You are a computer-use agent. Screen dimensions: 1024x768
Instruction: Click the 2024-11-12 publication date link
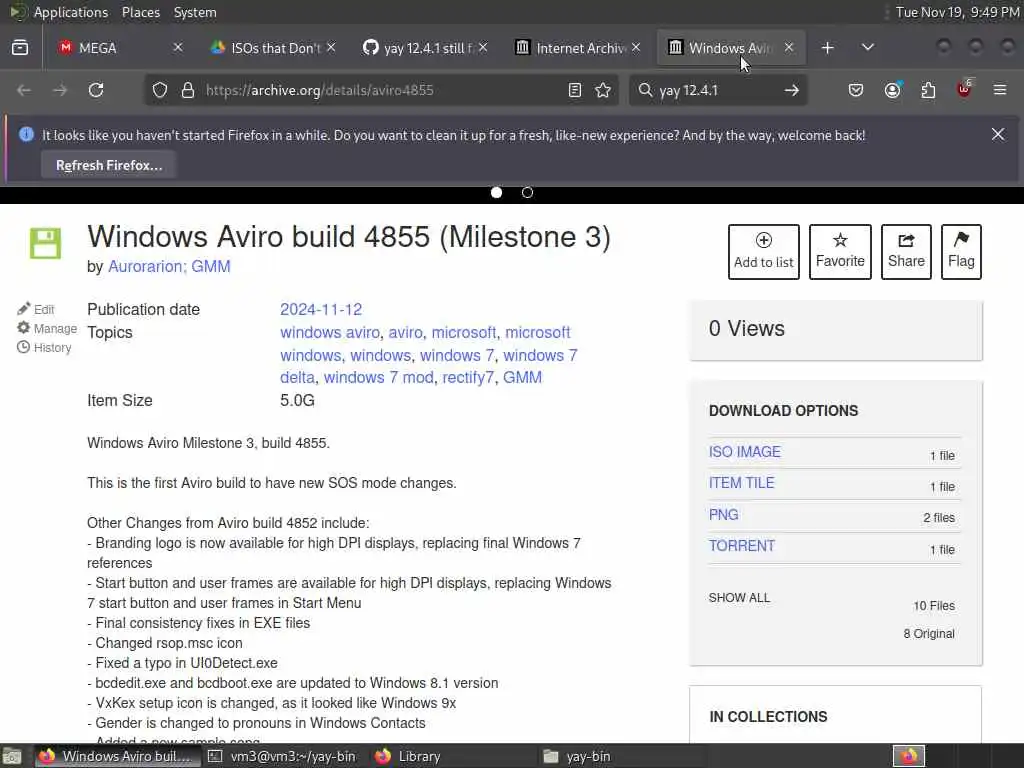[x=321, y=309]
